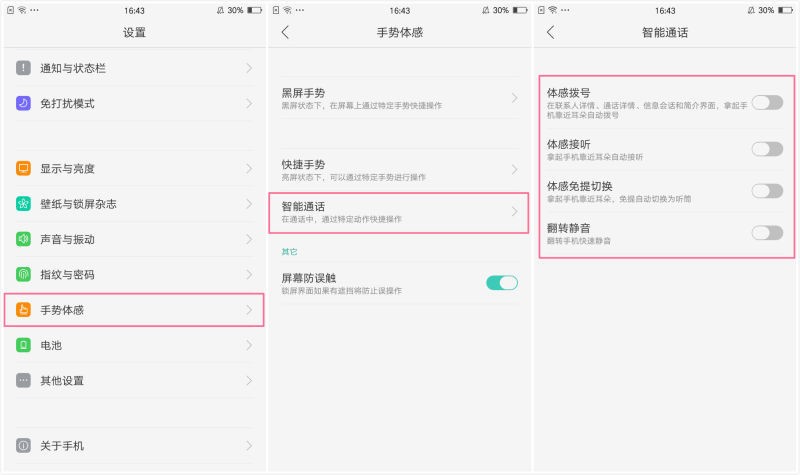Tap the 免打扰模式 moon icon

coord(23,103)
